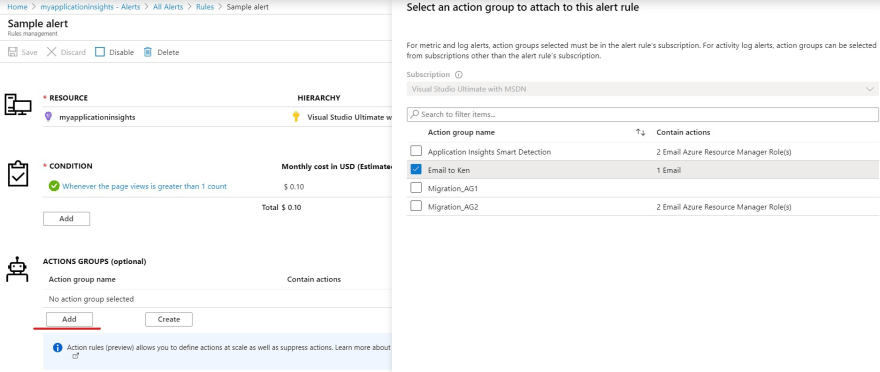
Task: Click Sample alert breadcrumb text
Action: pos(248,7)
